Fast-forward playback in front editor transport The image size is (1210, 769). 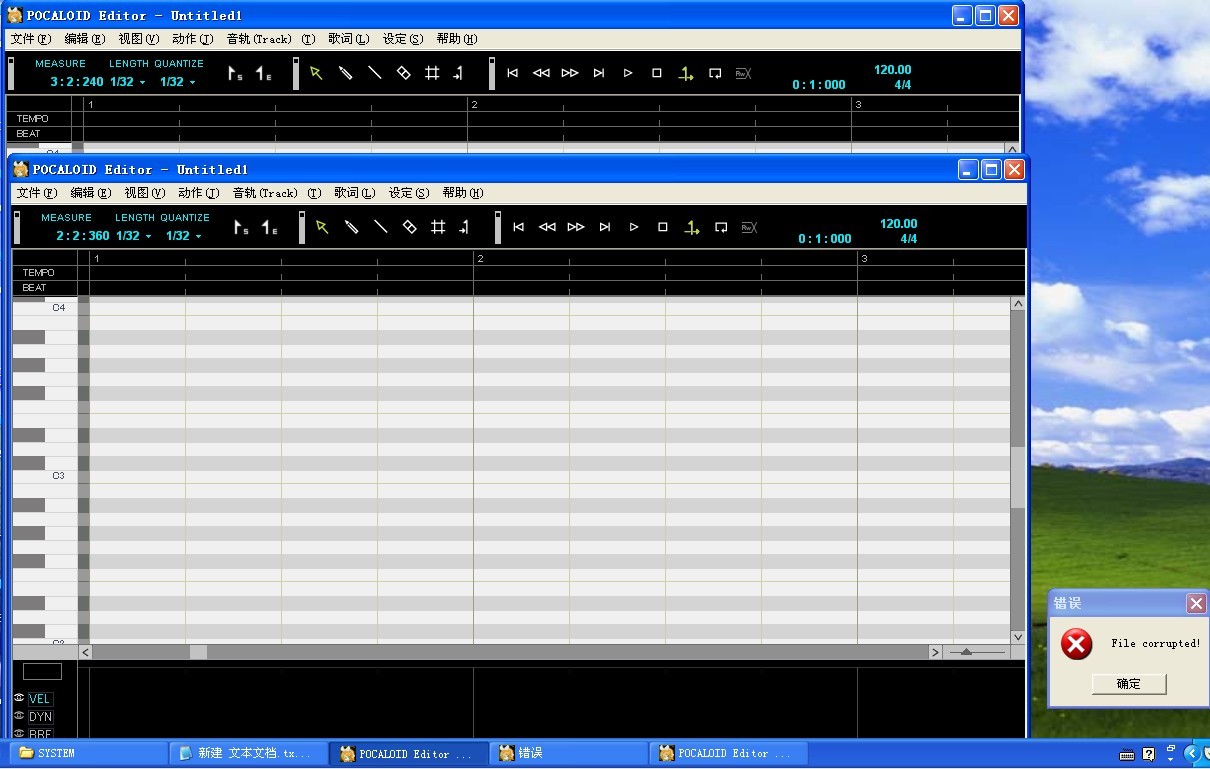coord(576,227)
